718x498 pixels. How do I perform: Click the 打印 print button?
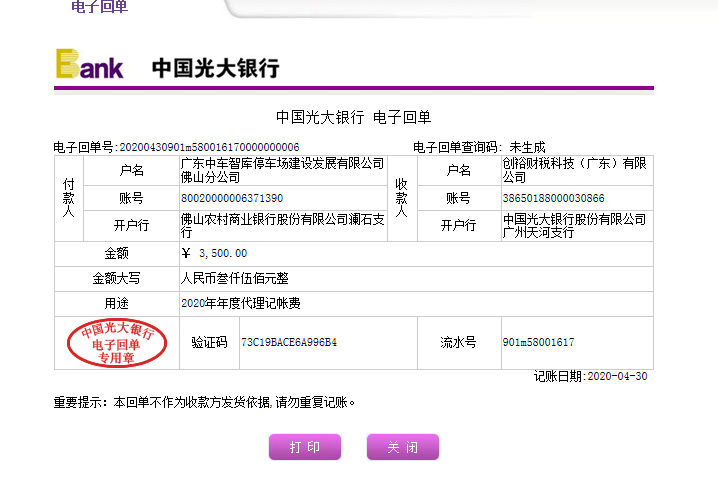(x=305, y=447)
